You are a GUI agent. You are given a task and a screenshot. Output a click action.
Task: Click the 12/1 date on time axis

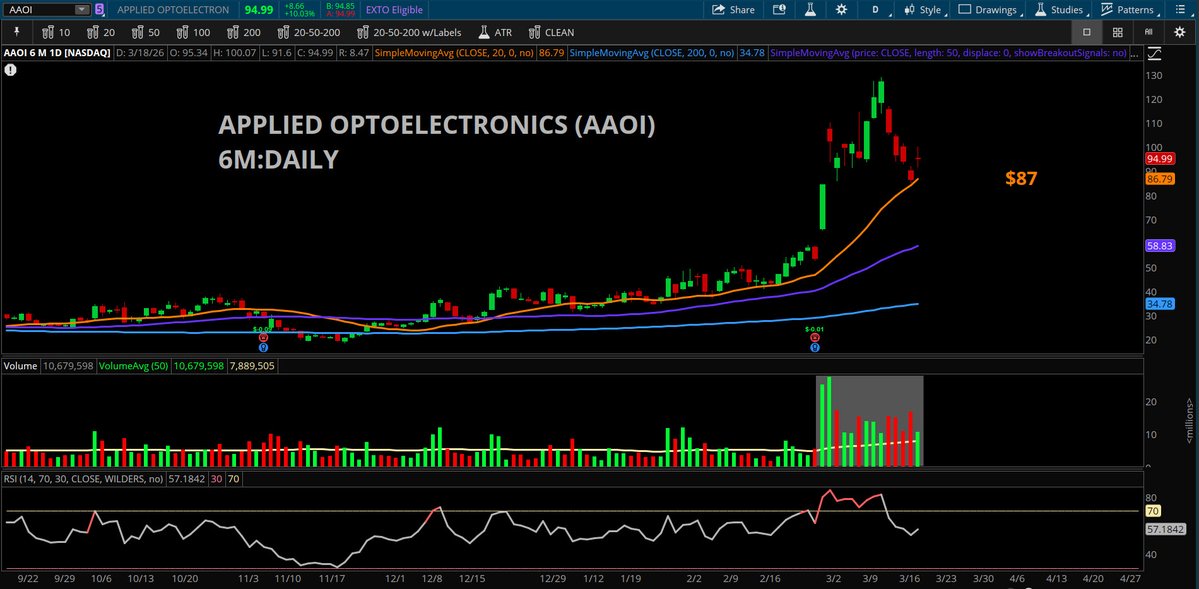(x=395, y=580)
